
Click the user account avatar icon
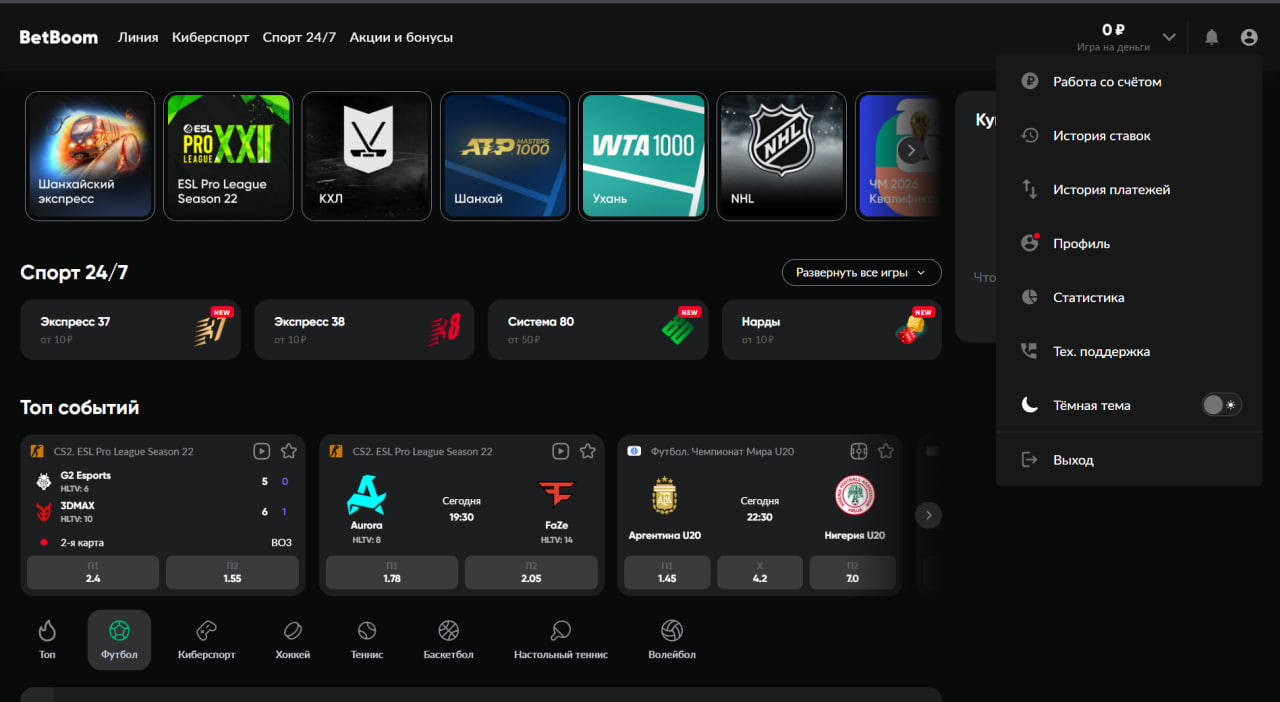click(1249, 37)
